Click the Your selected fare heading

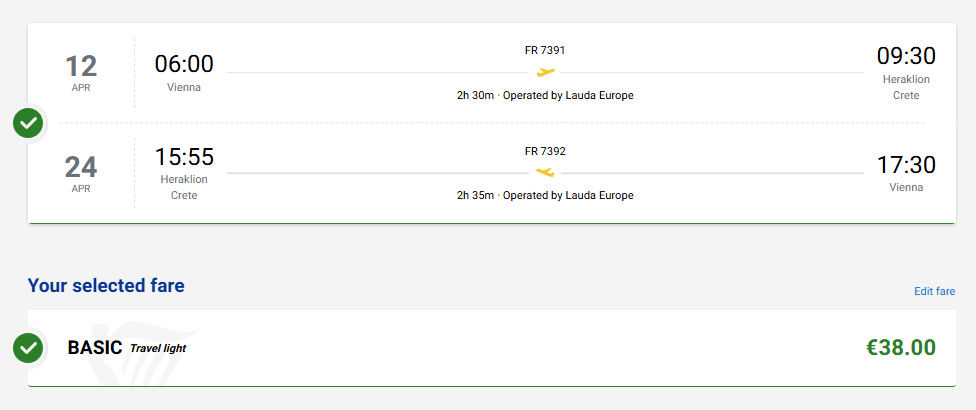pos(106,286)
